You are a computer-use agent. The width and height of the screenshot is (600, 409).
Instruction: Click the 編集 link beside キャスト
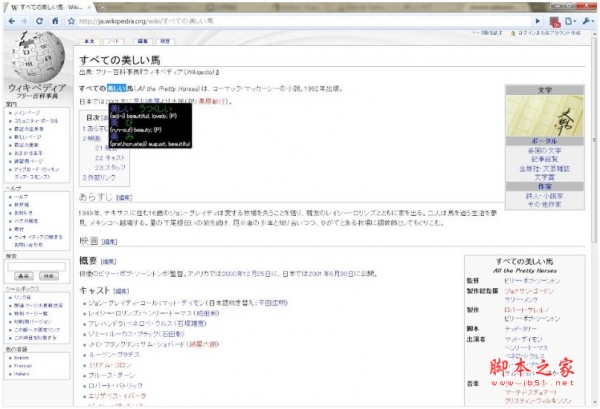tap(121, 291)
